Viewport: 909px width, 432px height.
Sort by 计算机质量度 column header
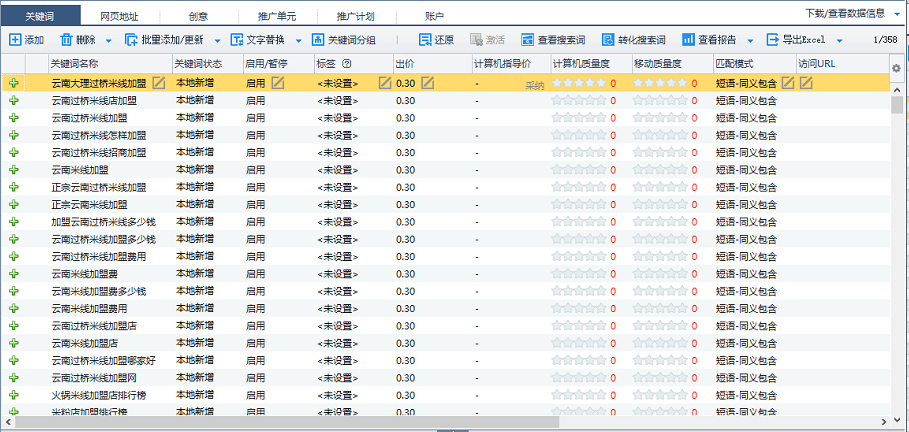[x=590, y=64]
